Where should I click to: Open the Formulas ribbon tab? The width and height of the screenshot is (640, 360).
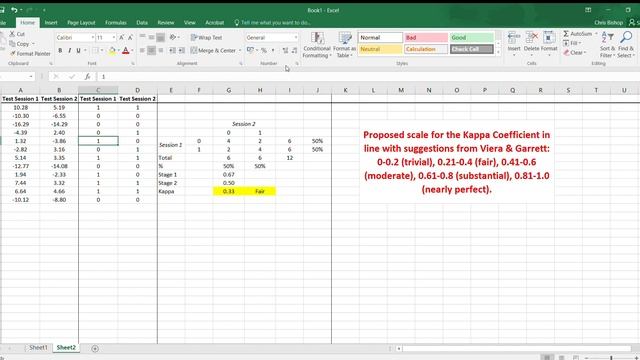click(x=116, y=23)
